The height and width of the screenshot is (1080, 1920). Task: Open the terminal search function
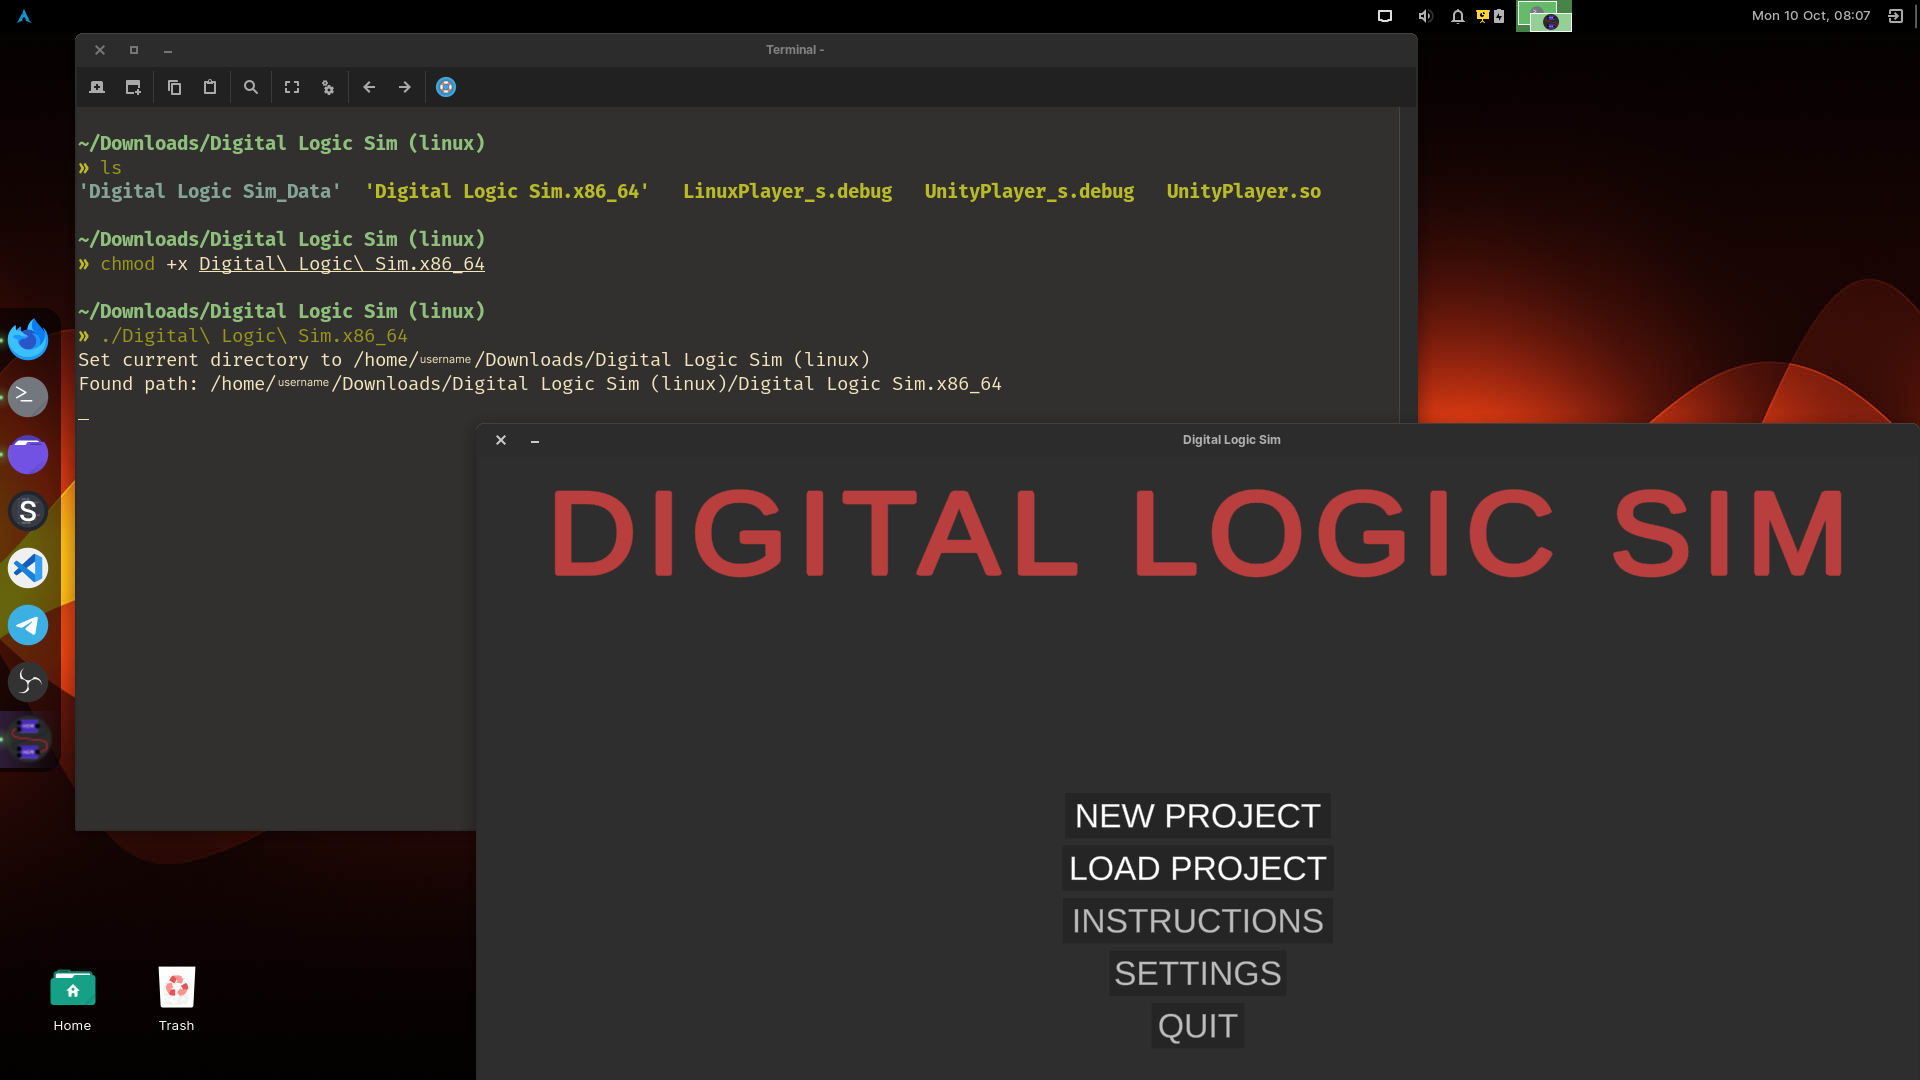coord(250,87)
